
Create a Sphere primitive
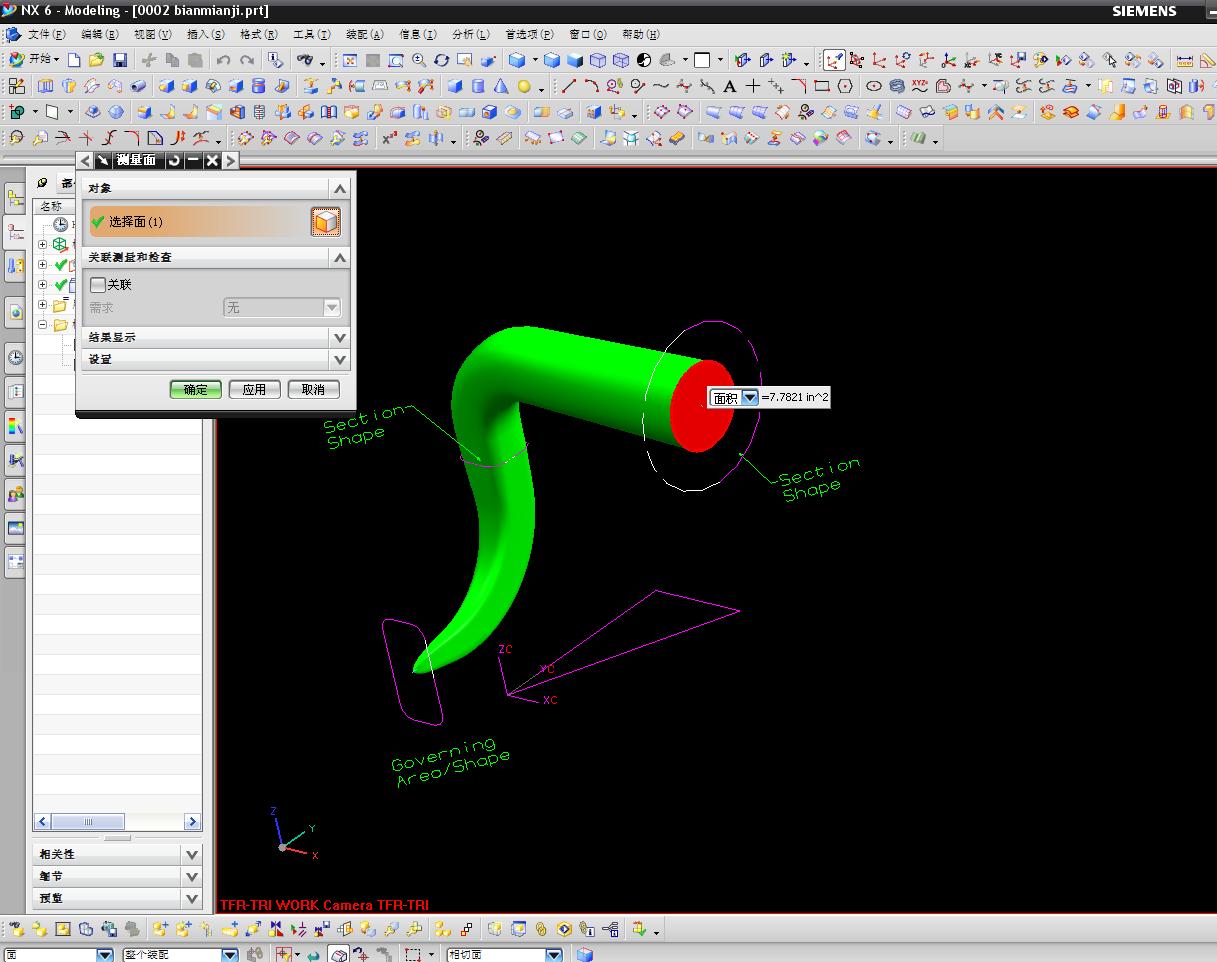click(524, 86)
